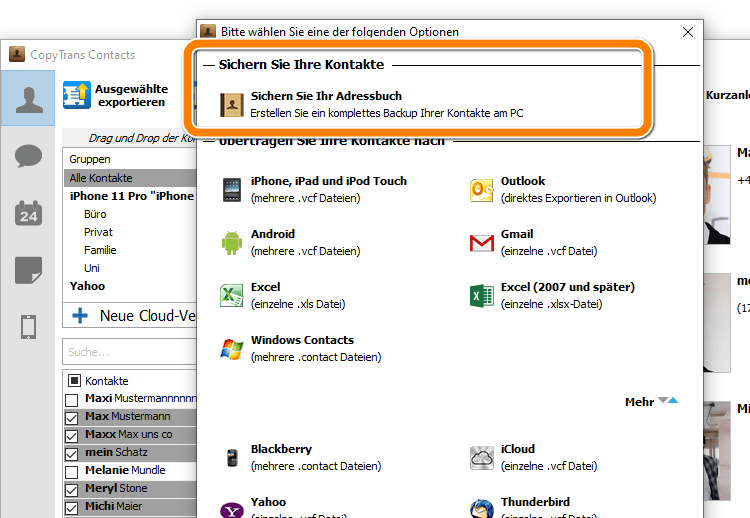Toggle the Kontakte select-all checkbox

point(74,381)
